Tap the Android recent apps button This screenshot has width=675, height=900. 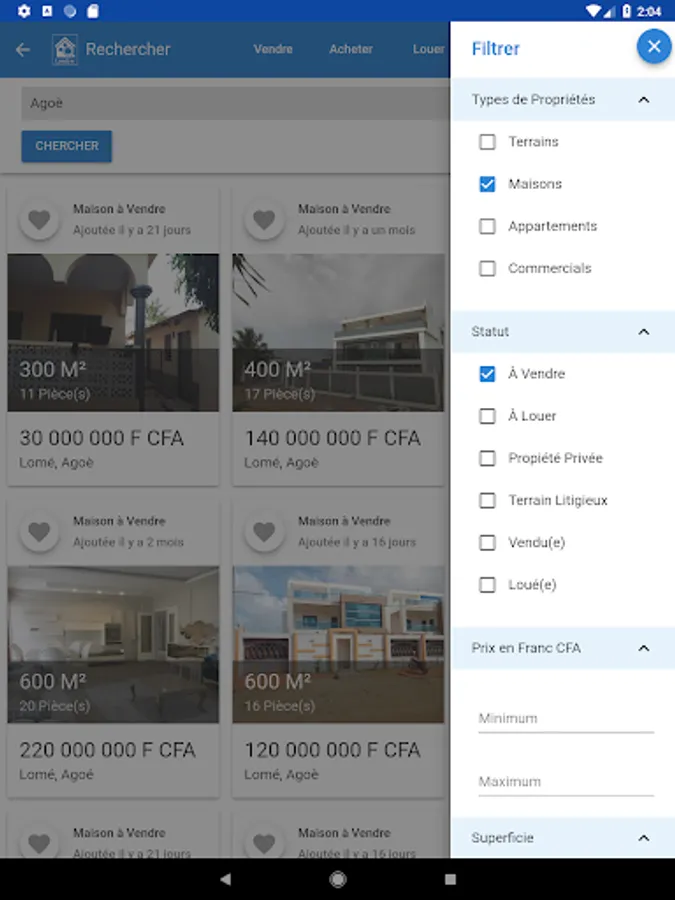tap(451, 879)
